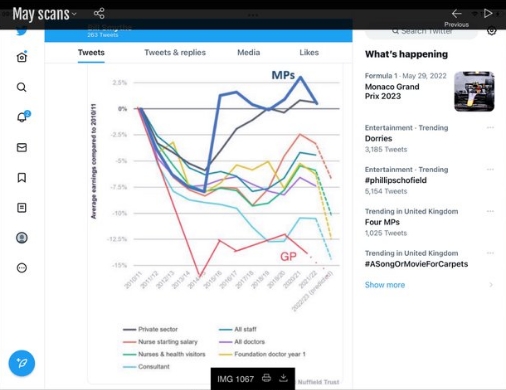This screenshot has height=390, width=506.
Task: Click the MPs label on chart
Action: [283, 75]
